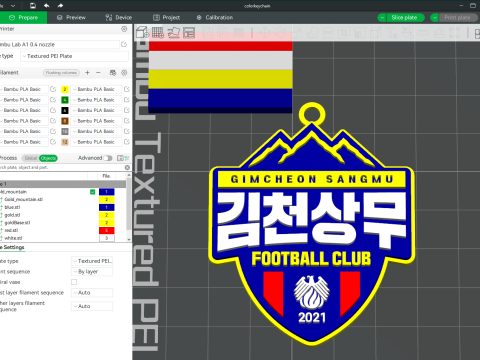Select the blue.stl part
This screenshot has height=360, width=480.
12,207
